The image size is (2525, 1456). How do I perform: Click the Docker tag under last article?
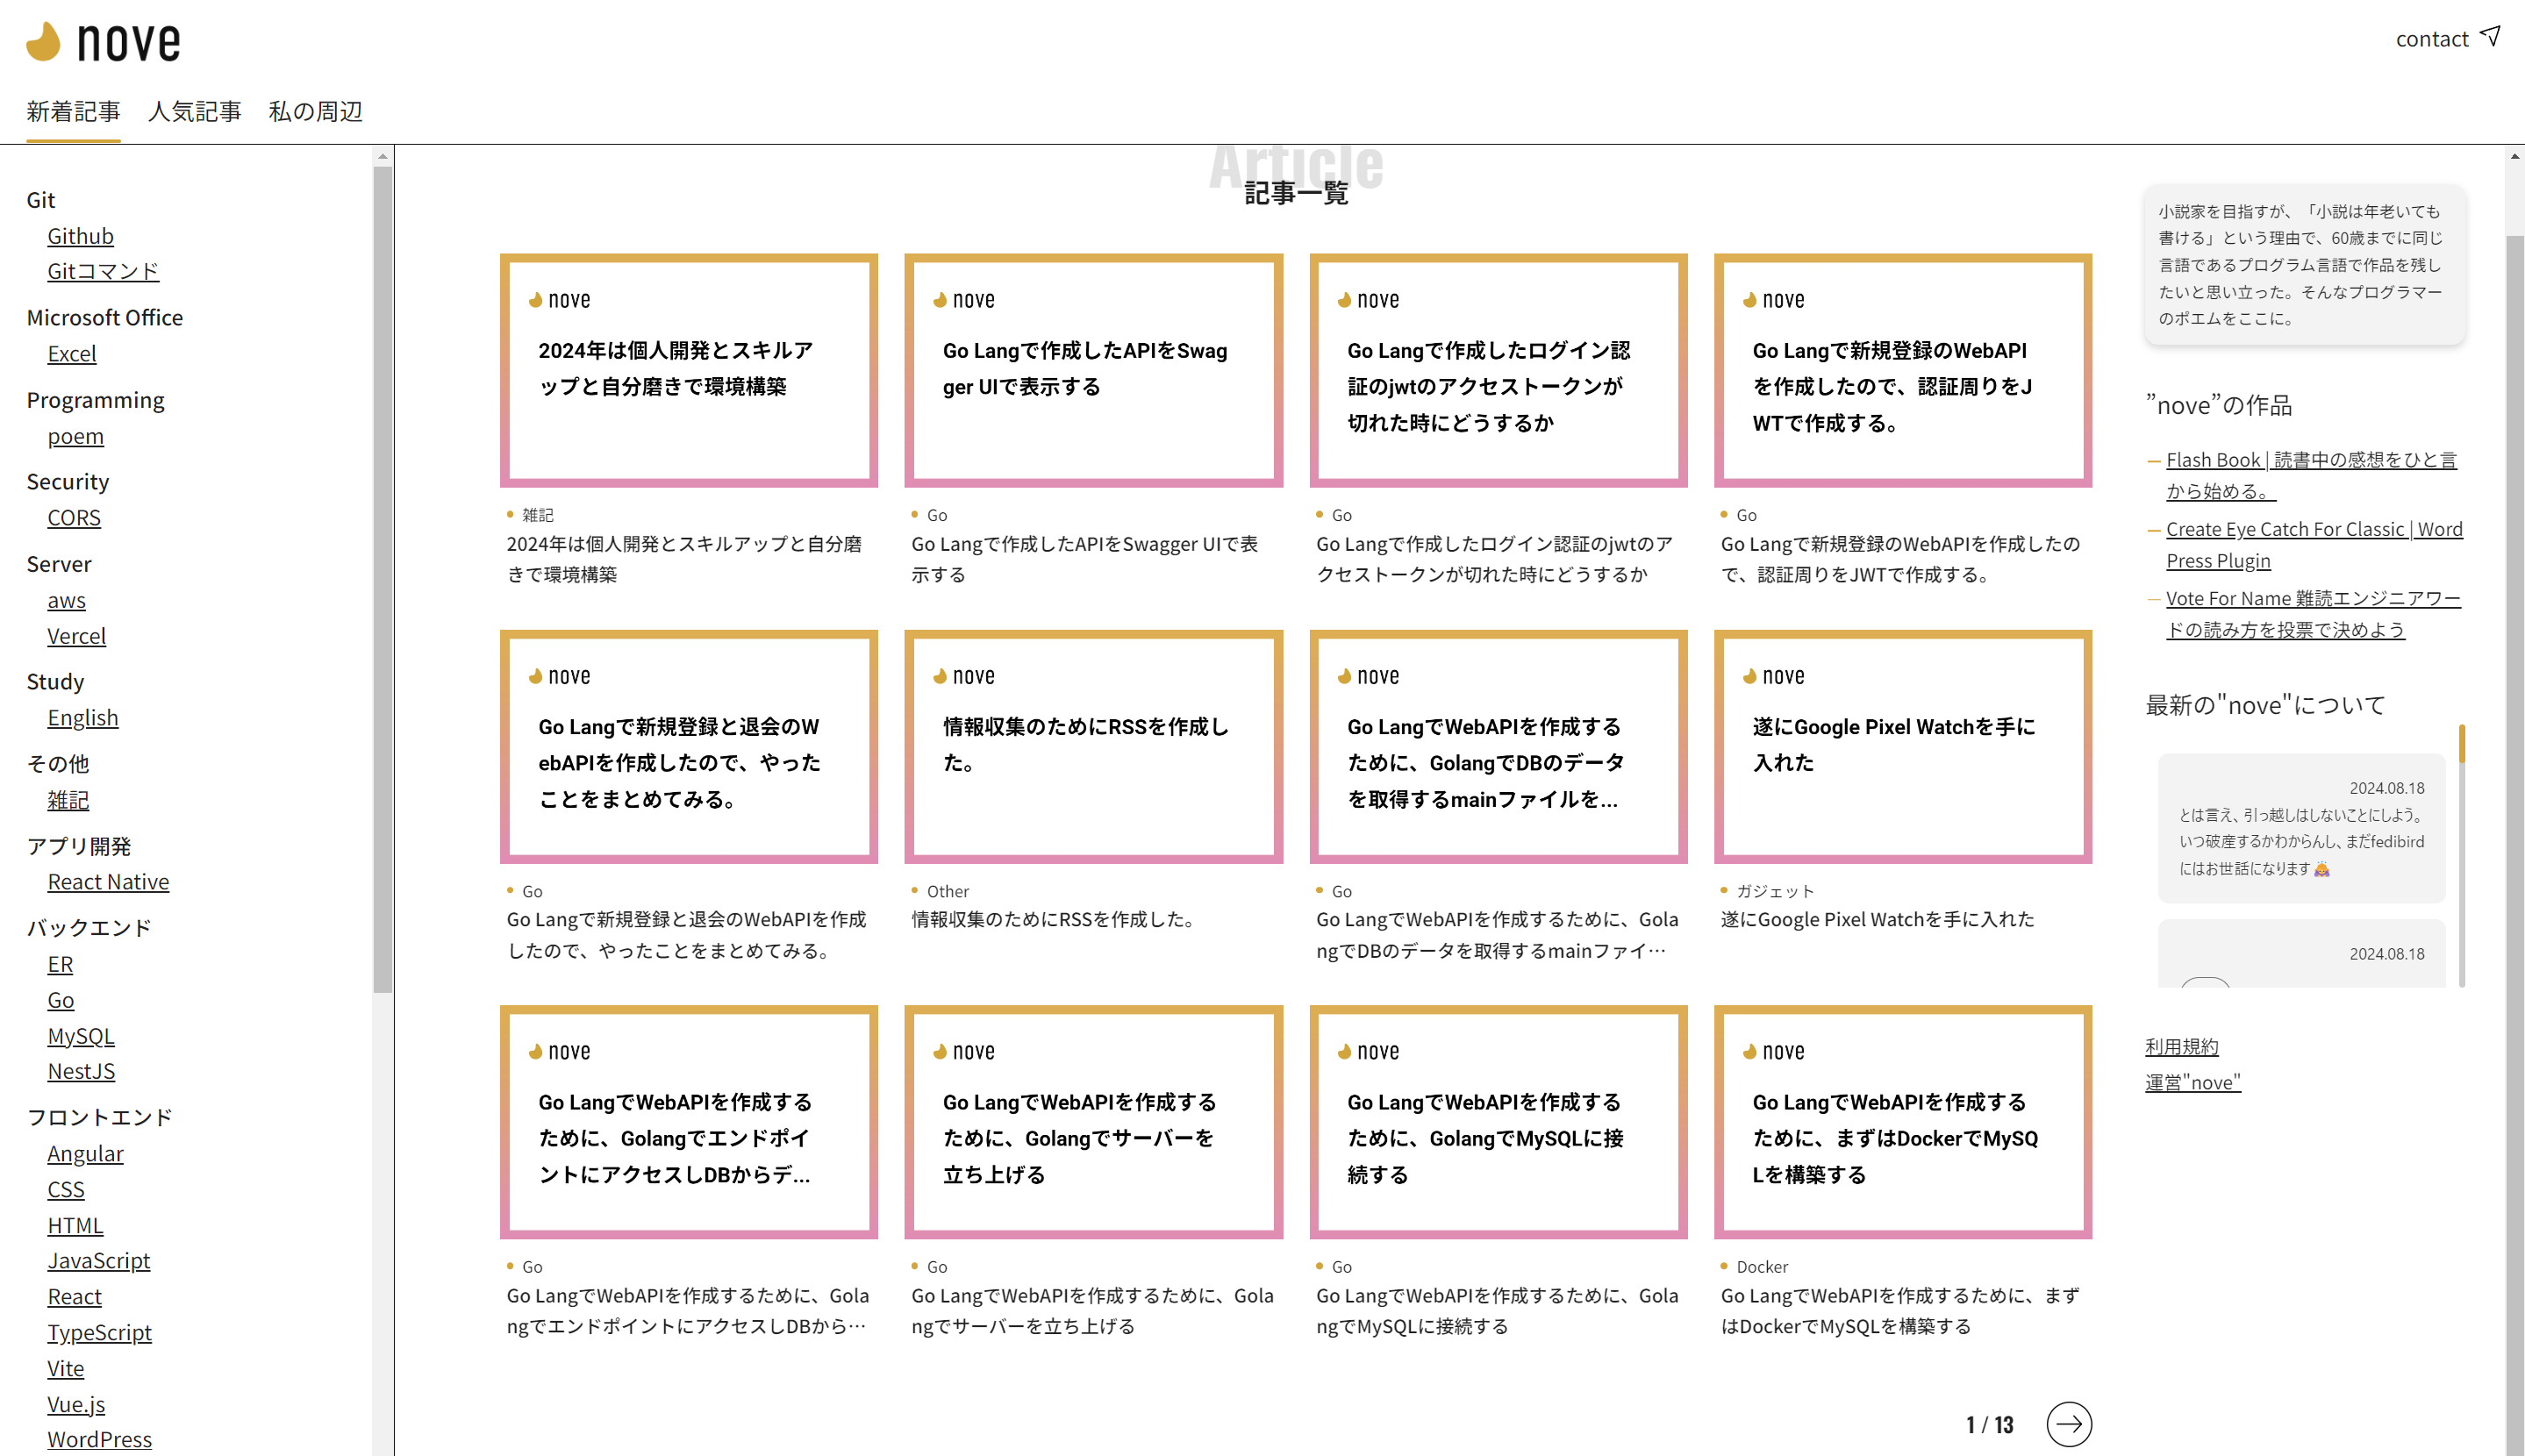click(x=1761, y=1267)
